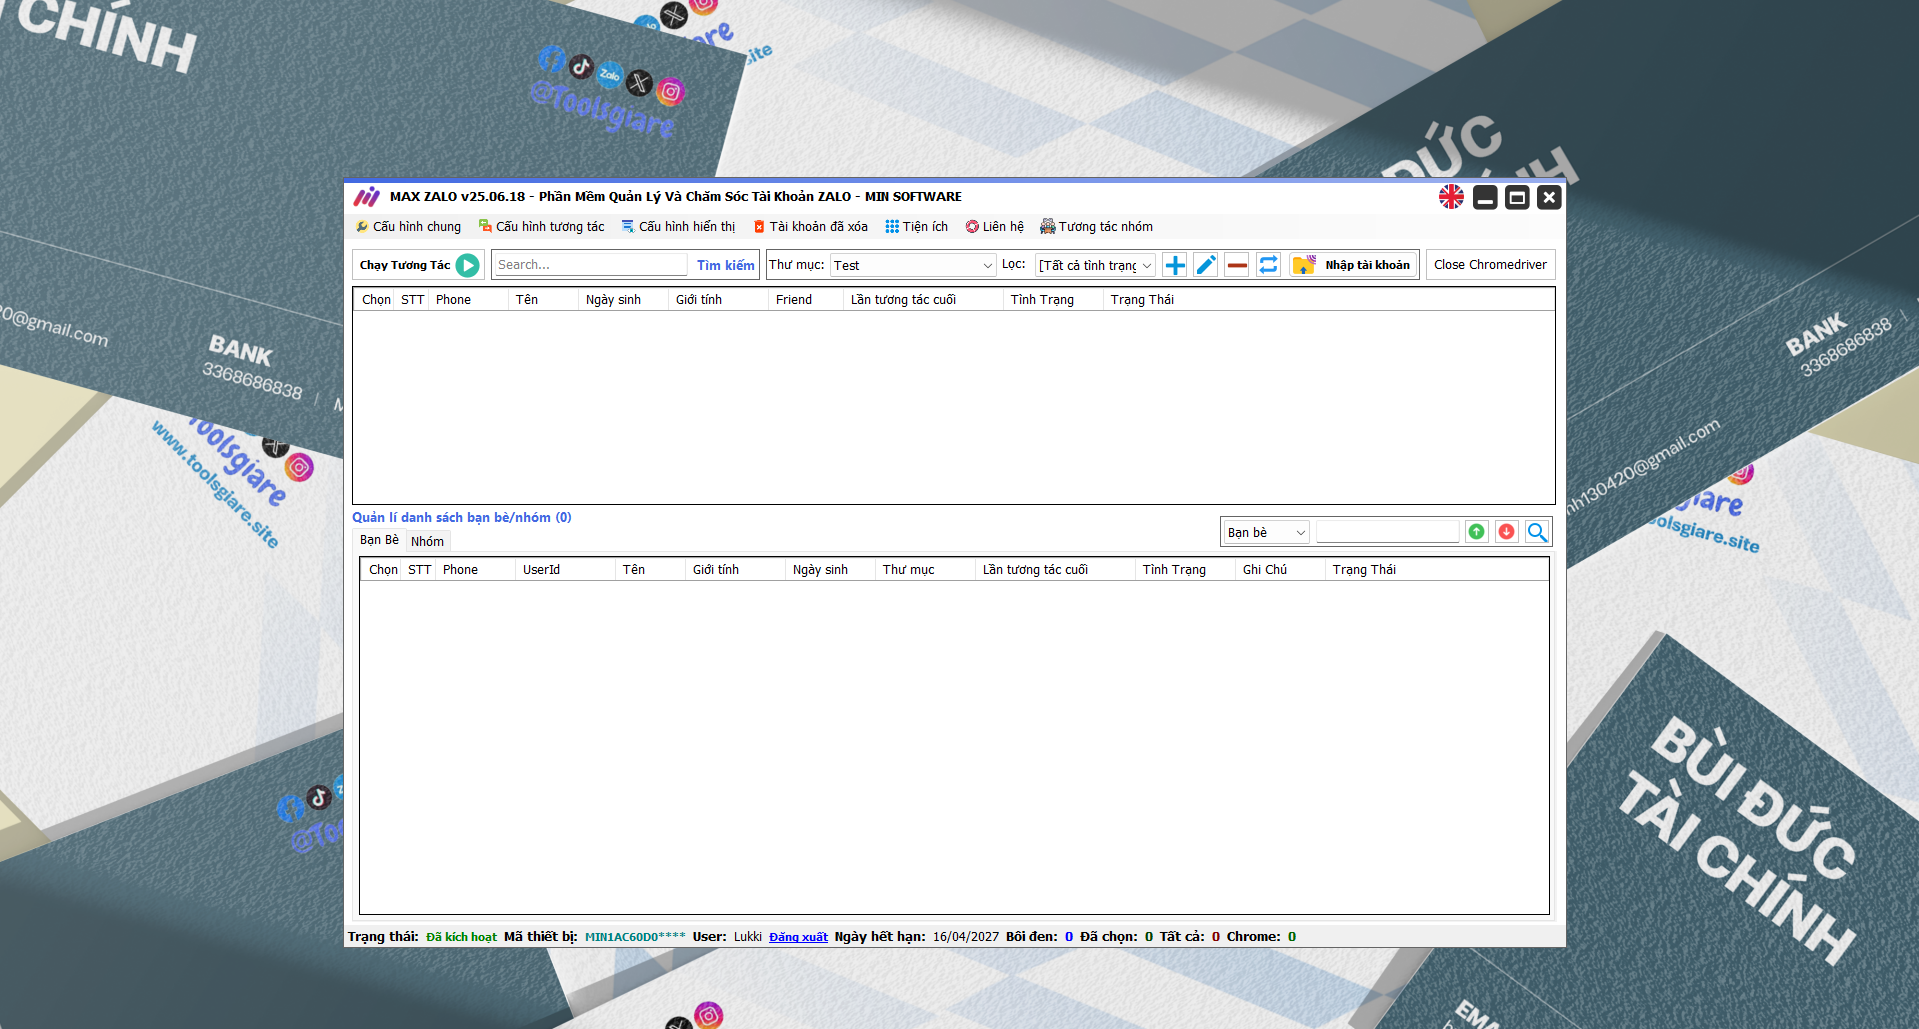Open the Cấu hình hiển thị menu
1919x1029 pixels.
pyautogui.click(x=678, y=227)
